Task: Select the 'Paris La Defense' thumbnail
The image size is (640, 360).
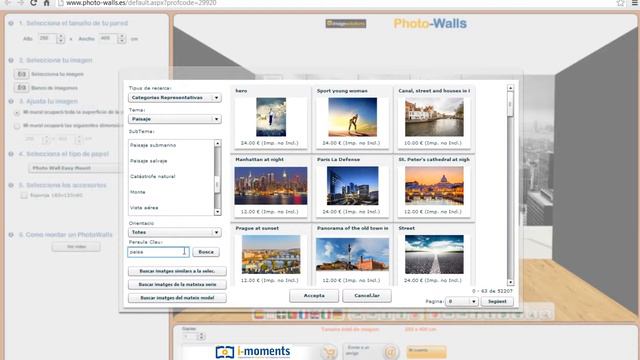Action: (x=353, y=186)
